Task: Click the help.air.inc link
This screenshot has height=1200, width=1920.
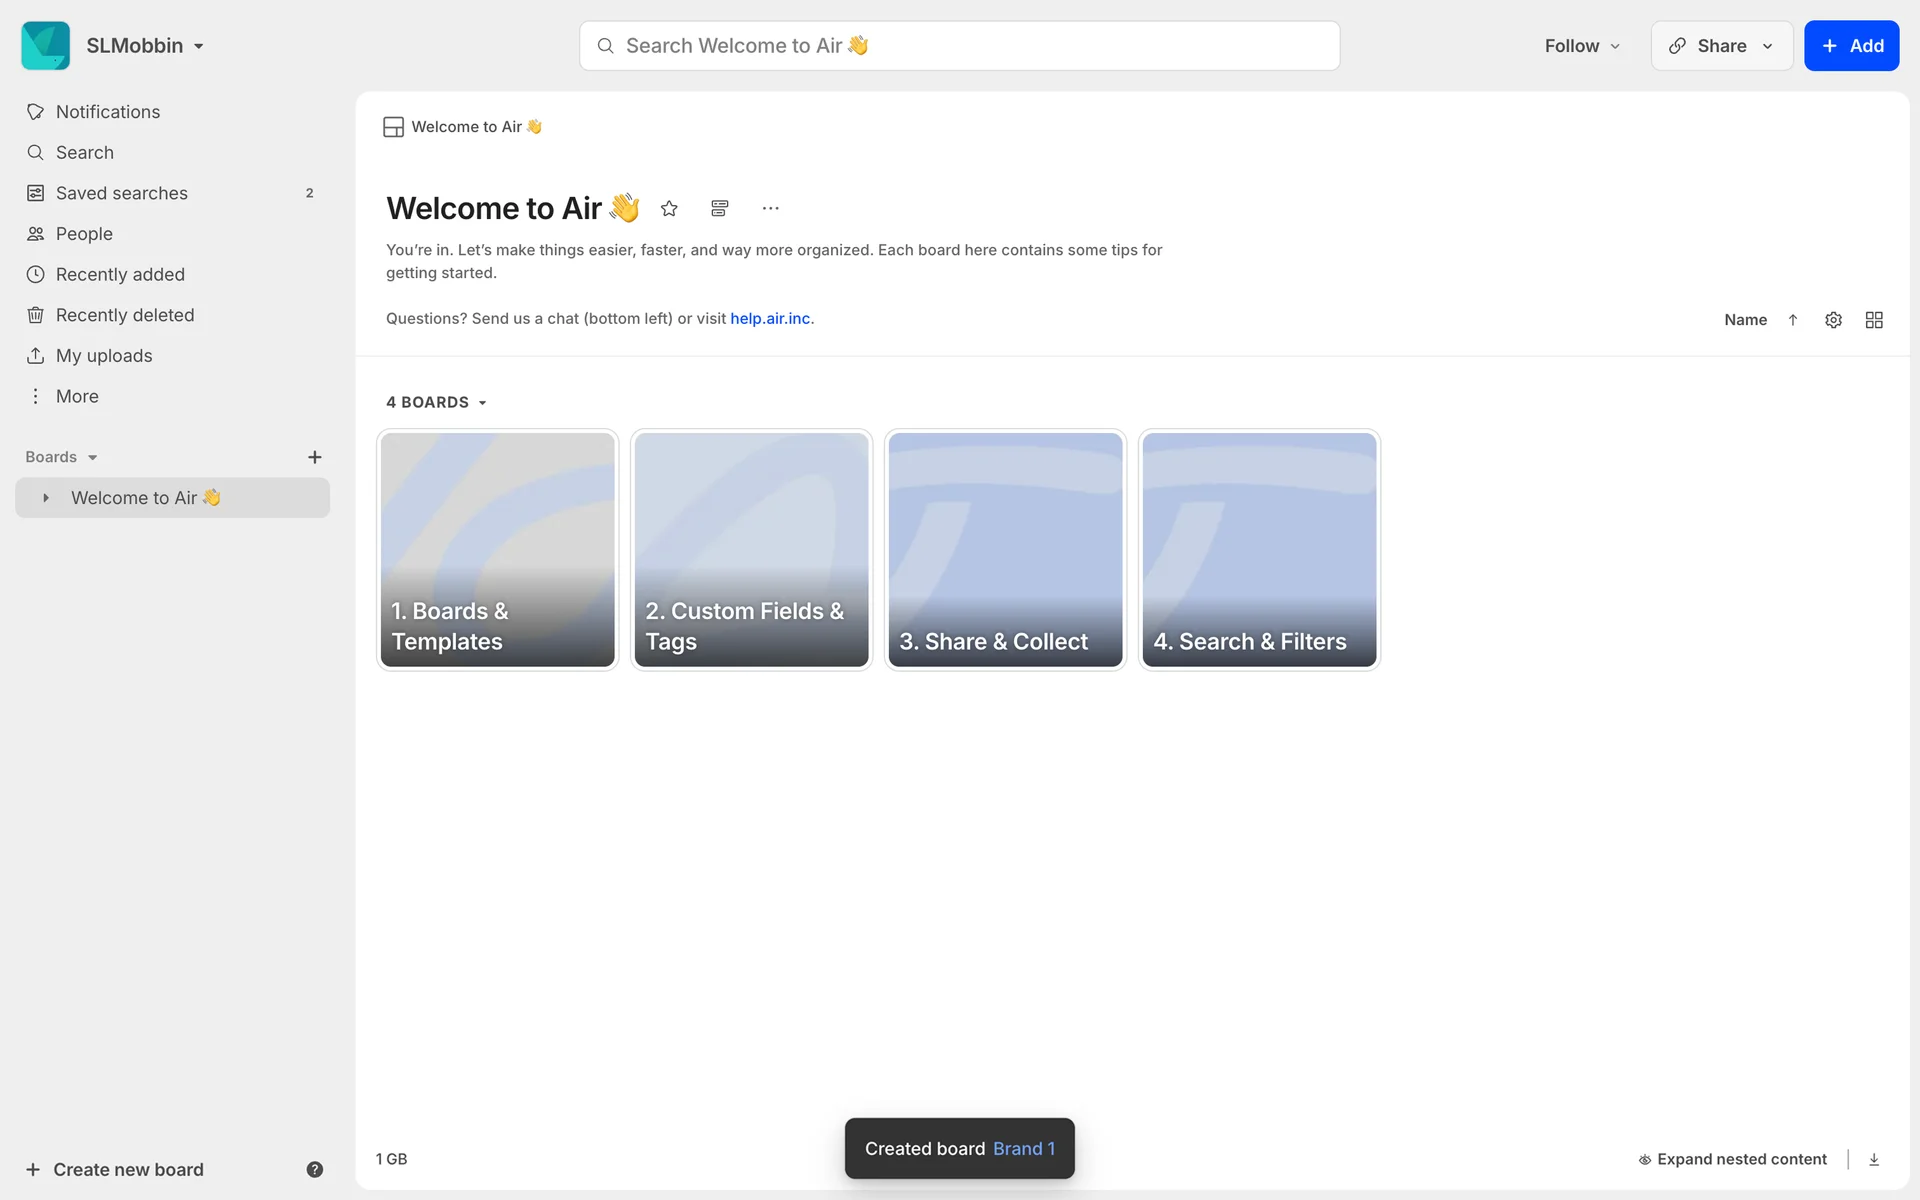Action: [x=770, y=318]
